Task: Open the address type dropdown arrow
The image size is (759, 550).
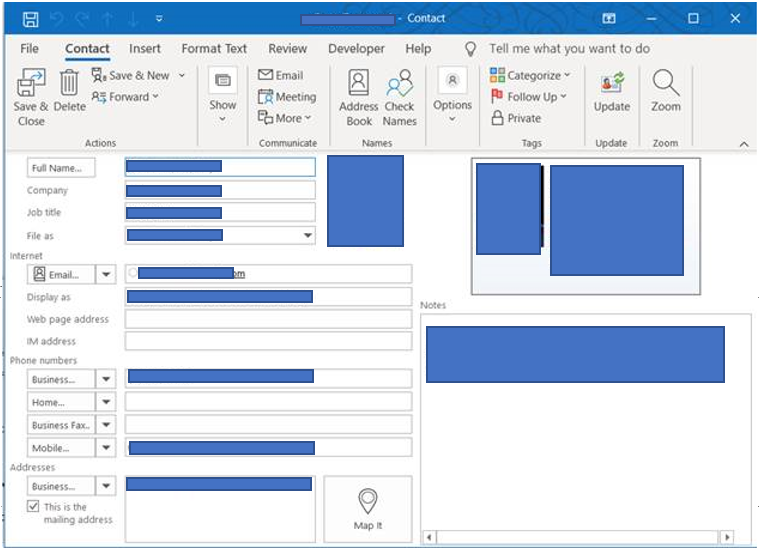Action: click(x=106, y=486)
